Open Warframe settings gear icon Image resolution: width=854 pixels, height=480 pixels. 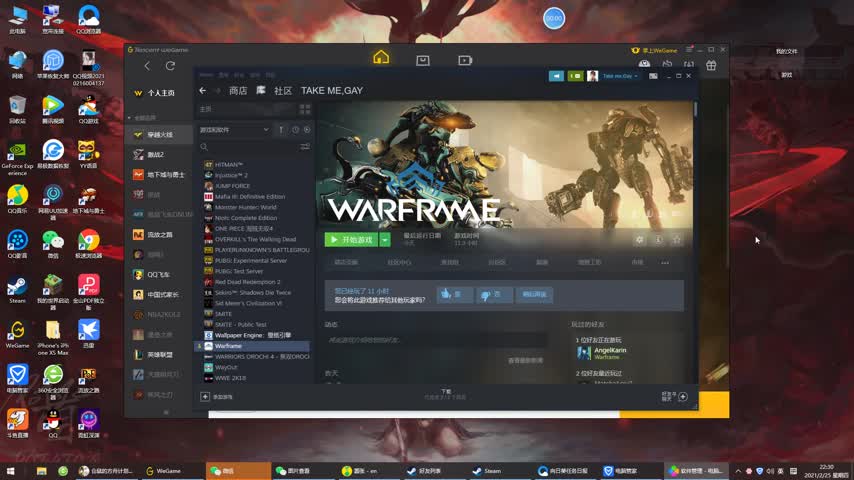(x=639, y=239)
